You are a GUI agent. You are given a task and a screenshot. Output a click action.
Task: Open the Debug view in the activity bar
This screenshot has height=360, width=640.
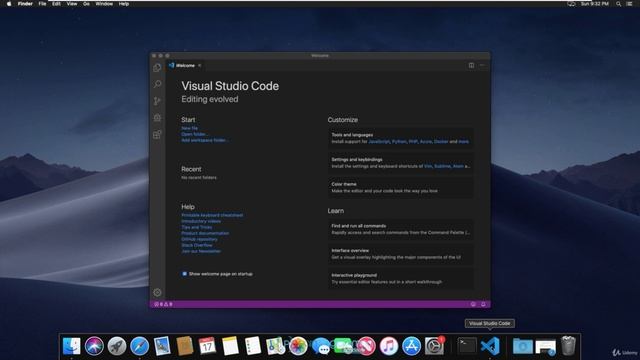coord(157,118)
